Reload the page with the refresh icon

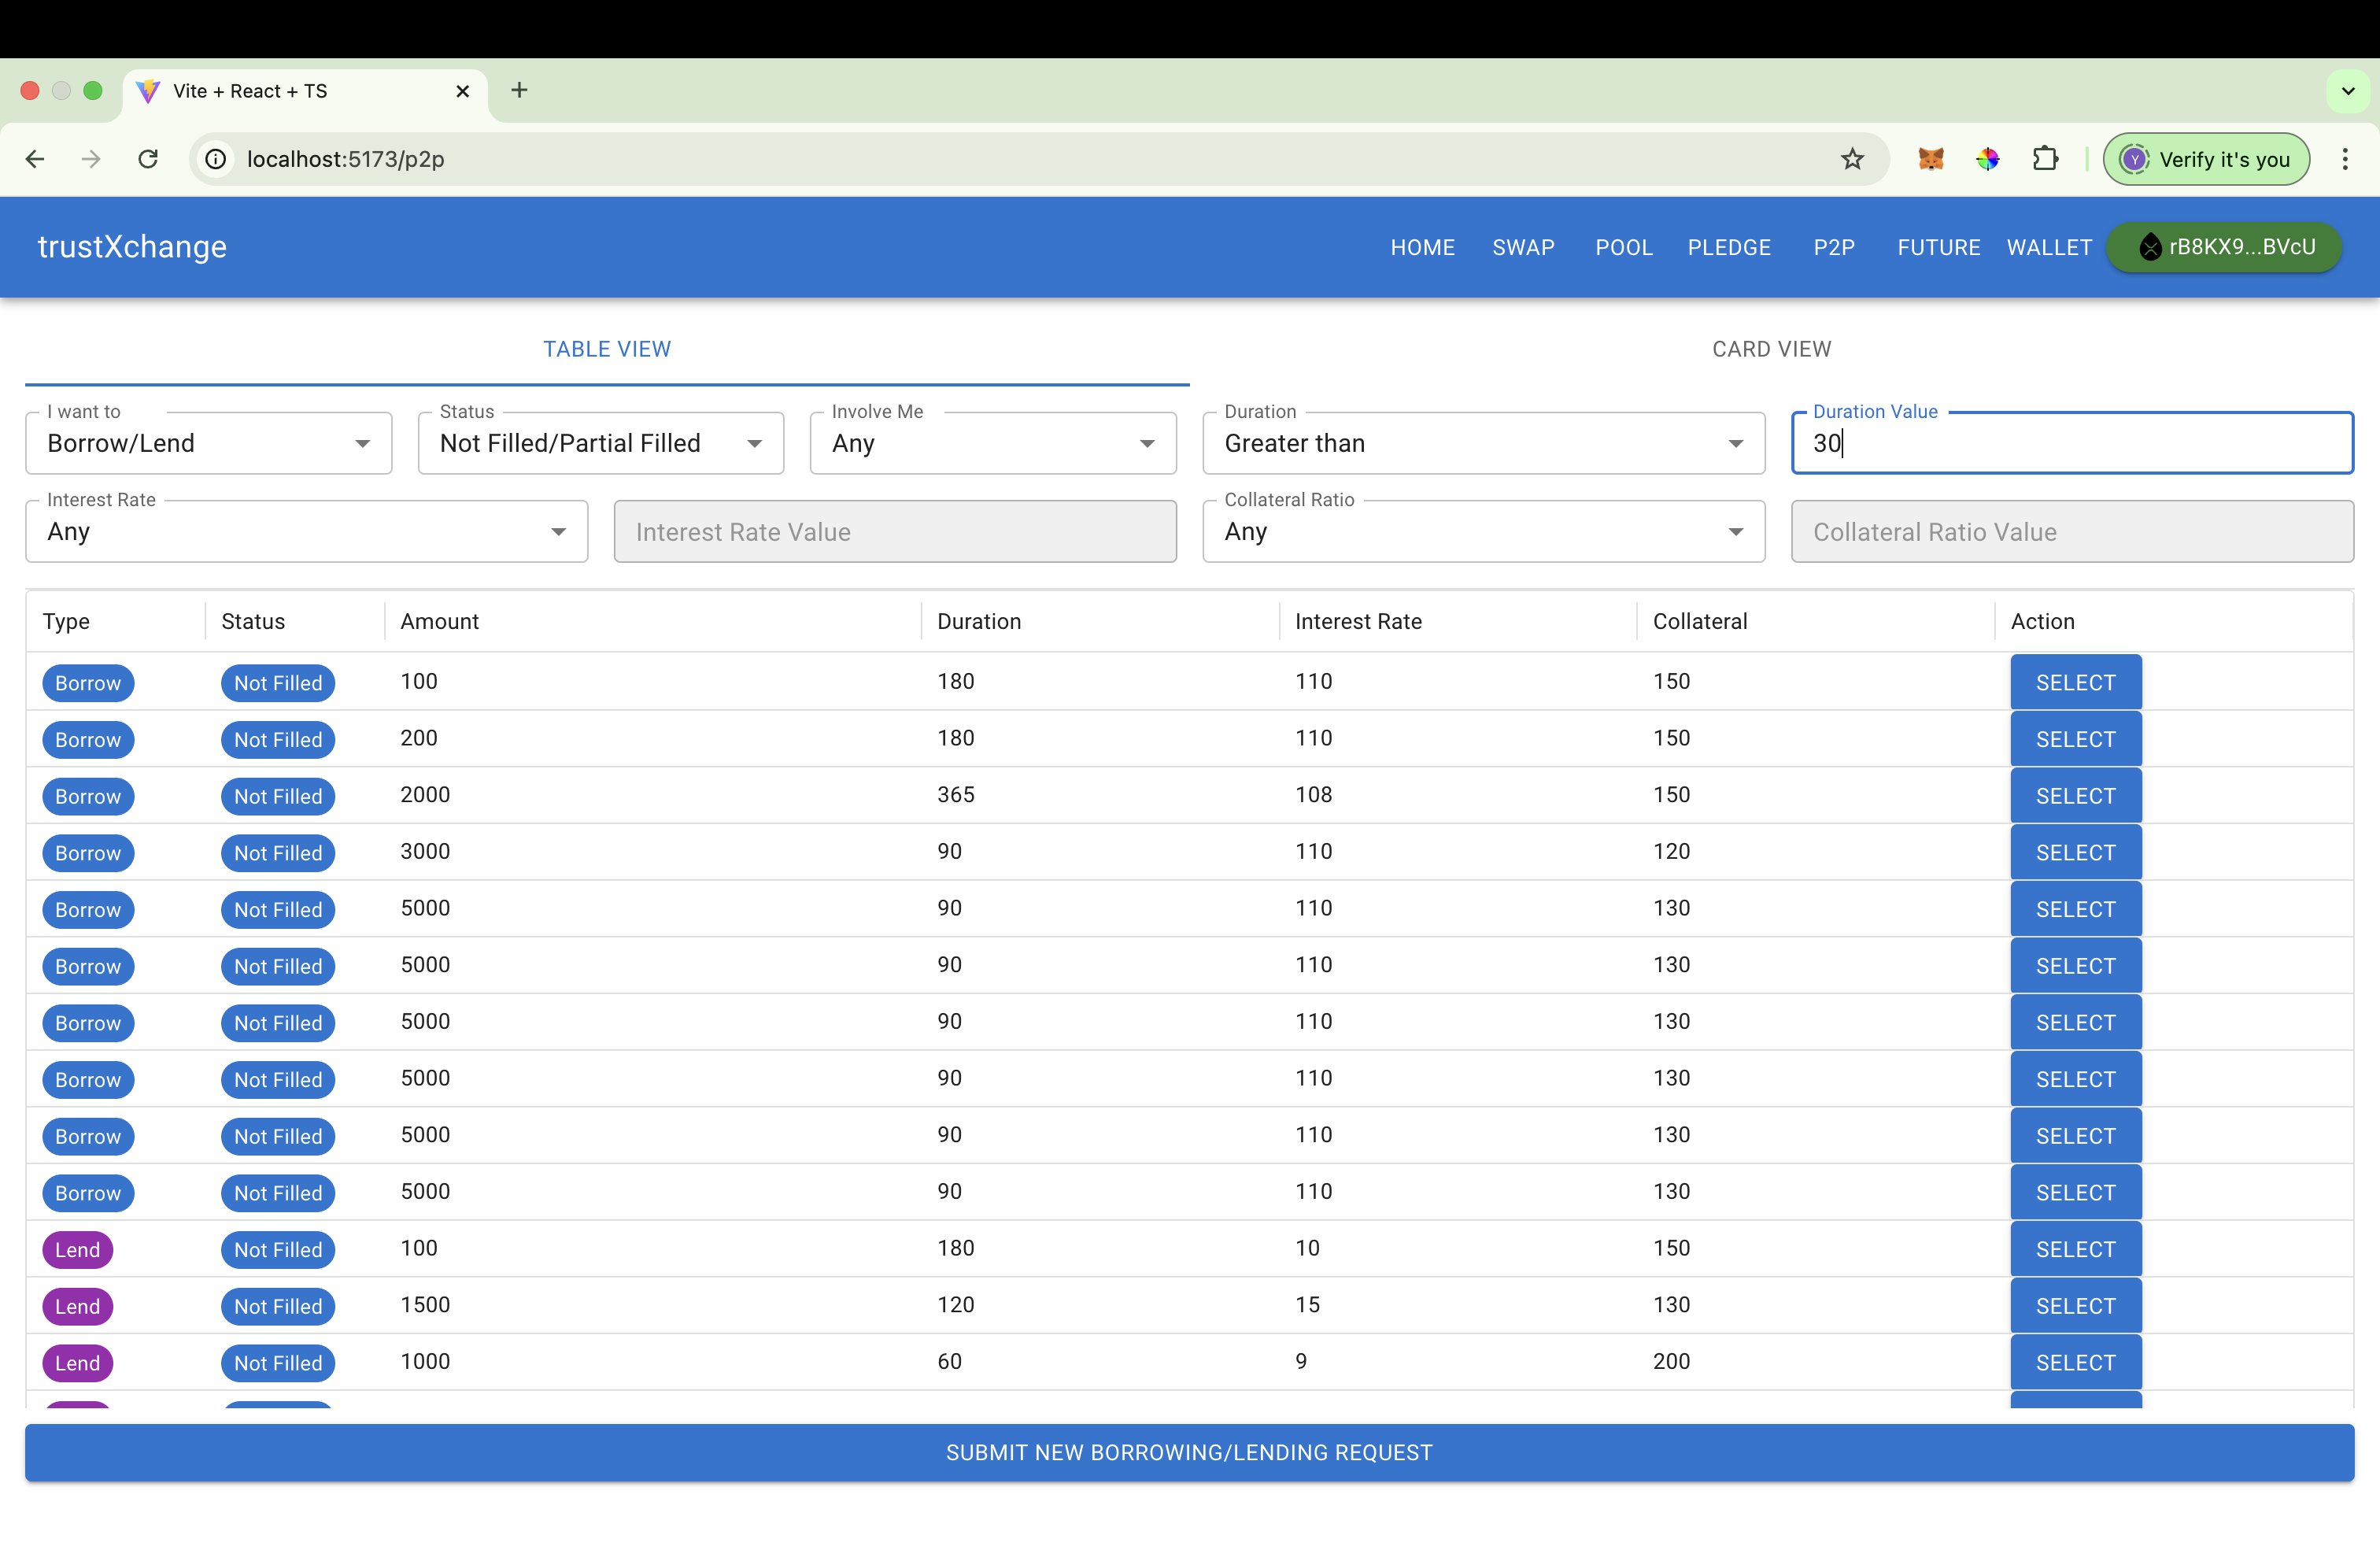pyautogui.click(x=148, y=159)
